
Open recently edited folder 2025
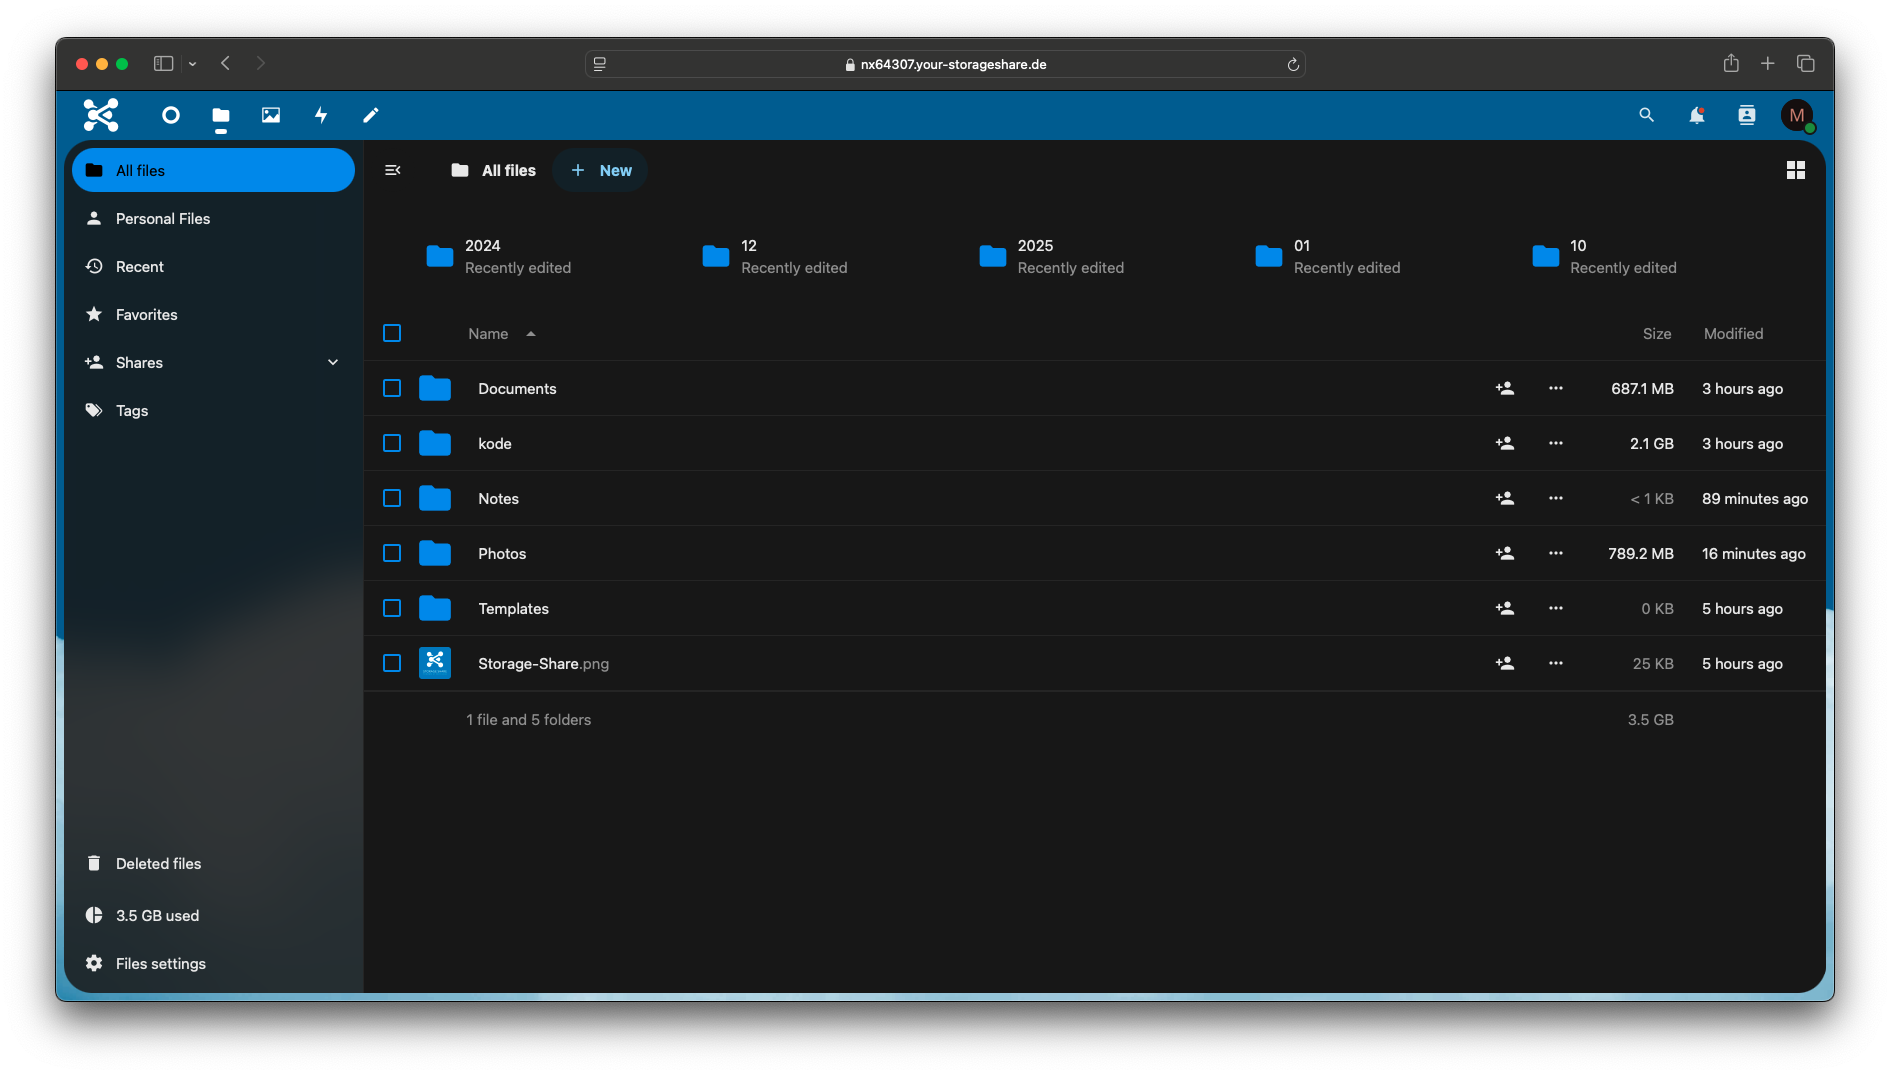1052,256
